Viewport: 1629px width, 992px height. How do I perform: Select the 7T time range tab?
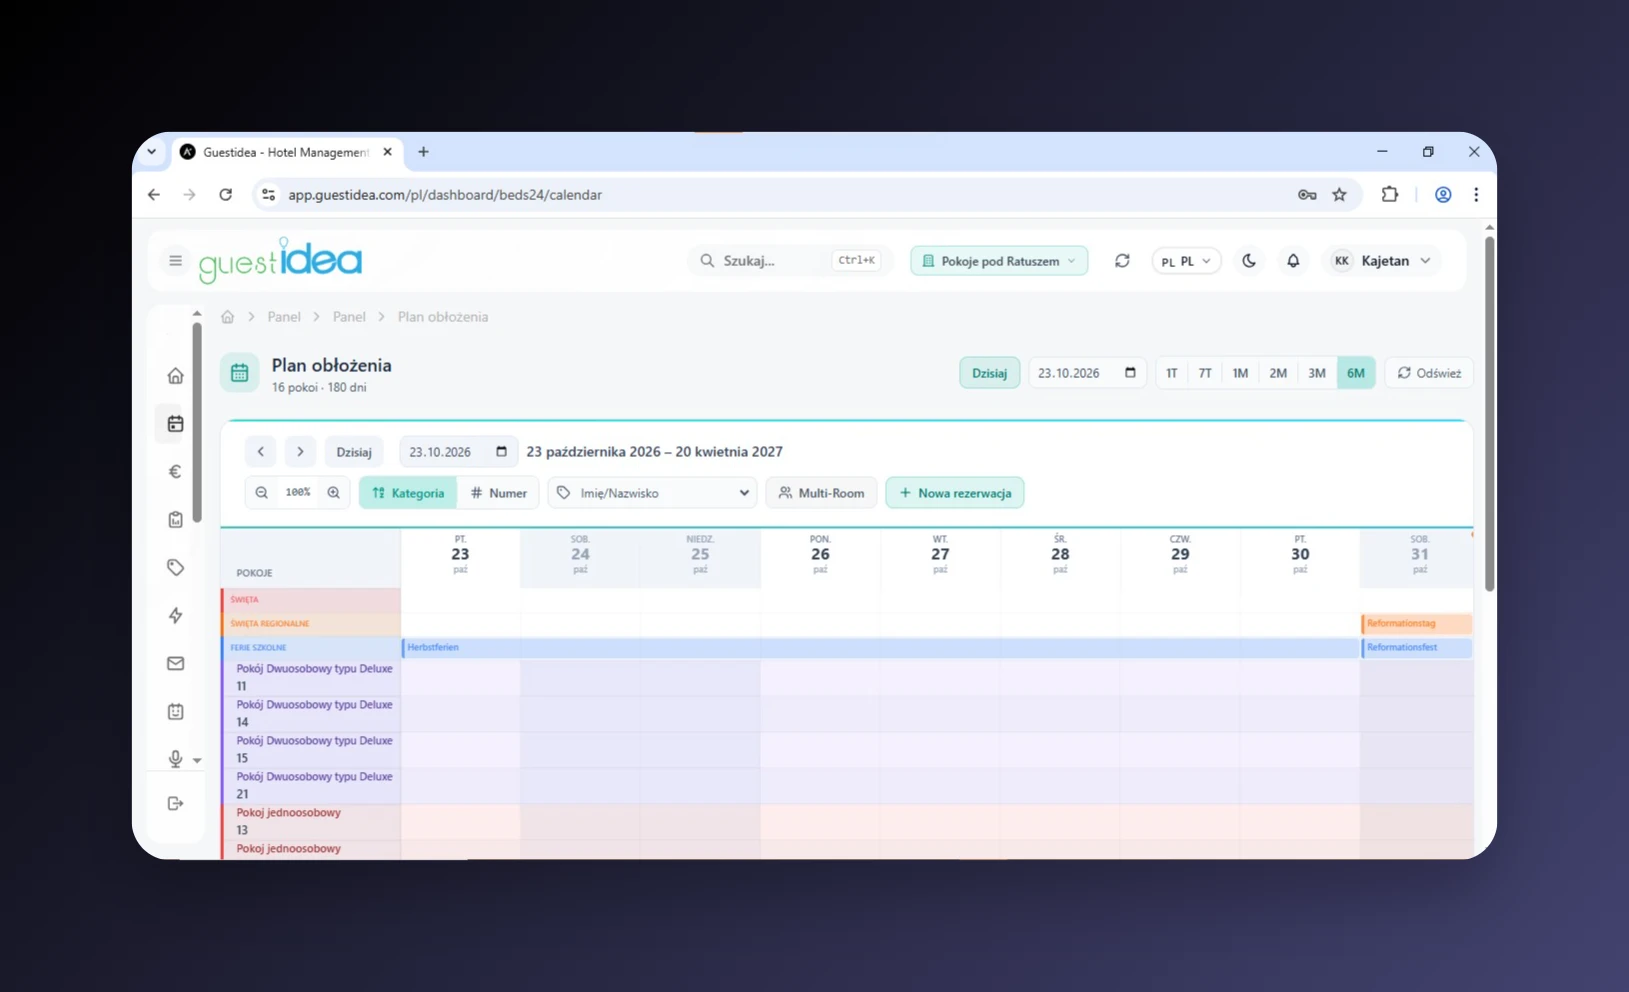tap(1205, 373)
